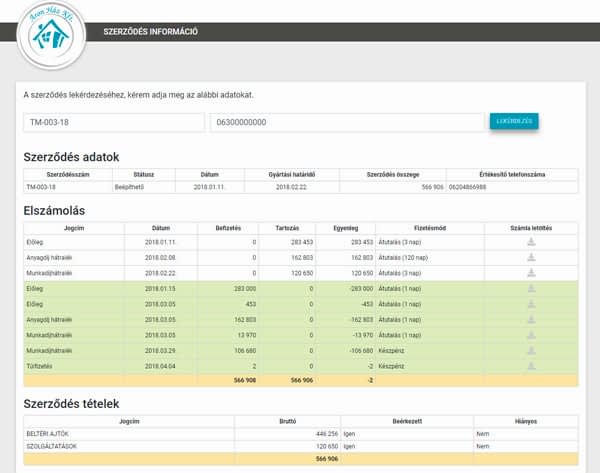The image size is (600, 473).
Task: Download invoice for Előleg dated 2018.01.11.
Action: coord(531,242)
